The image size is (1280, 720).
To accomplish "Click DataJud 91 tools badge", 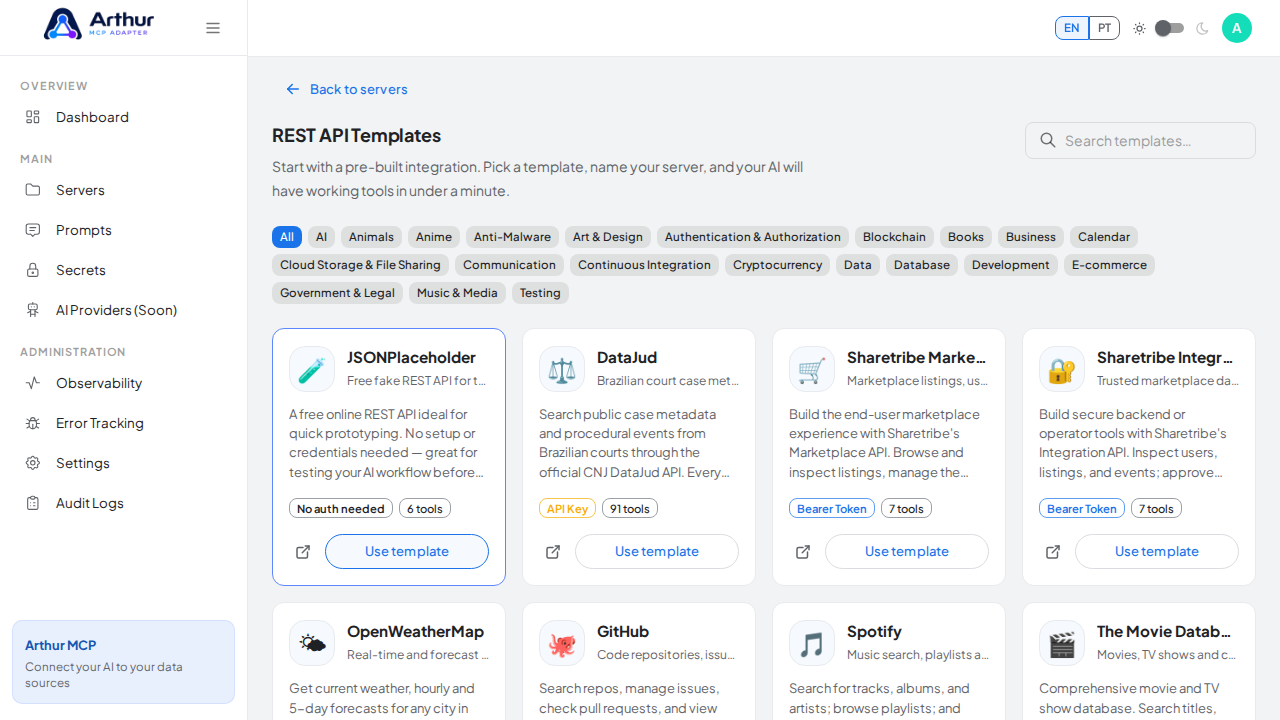I will coord(630,509).
